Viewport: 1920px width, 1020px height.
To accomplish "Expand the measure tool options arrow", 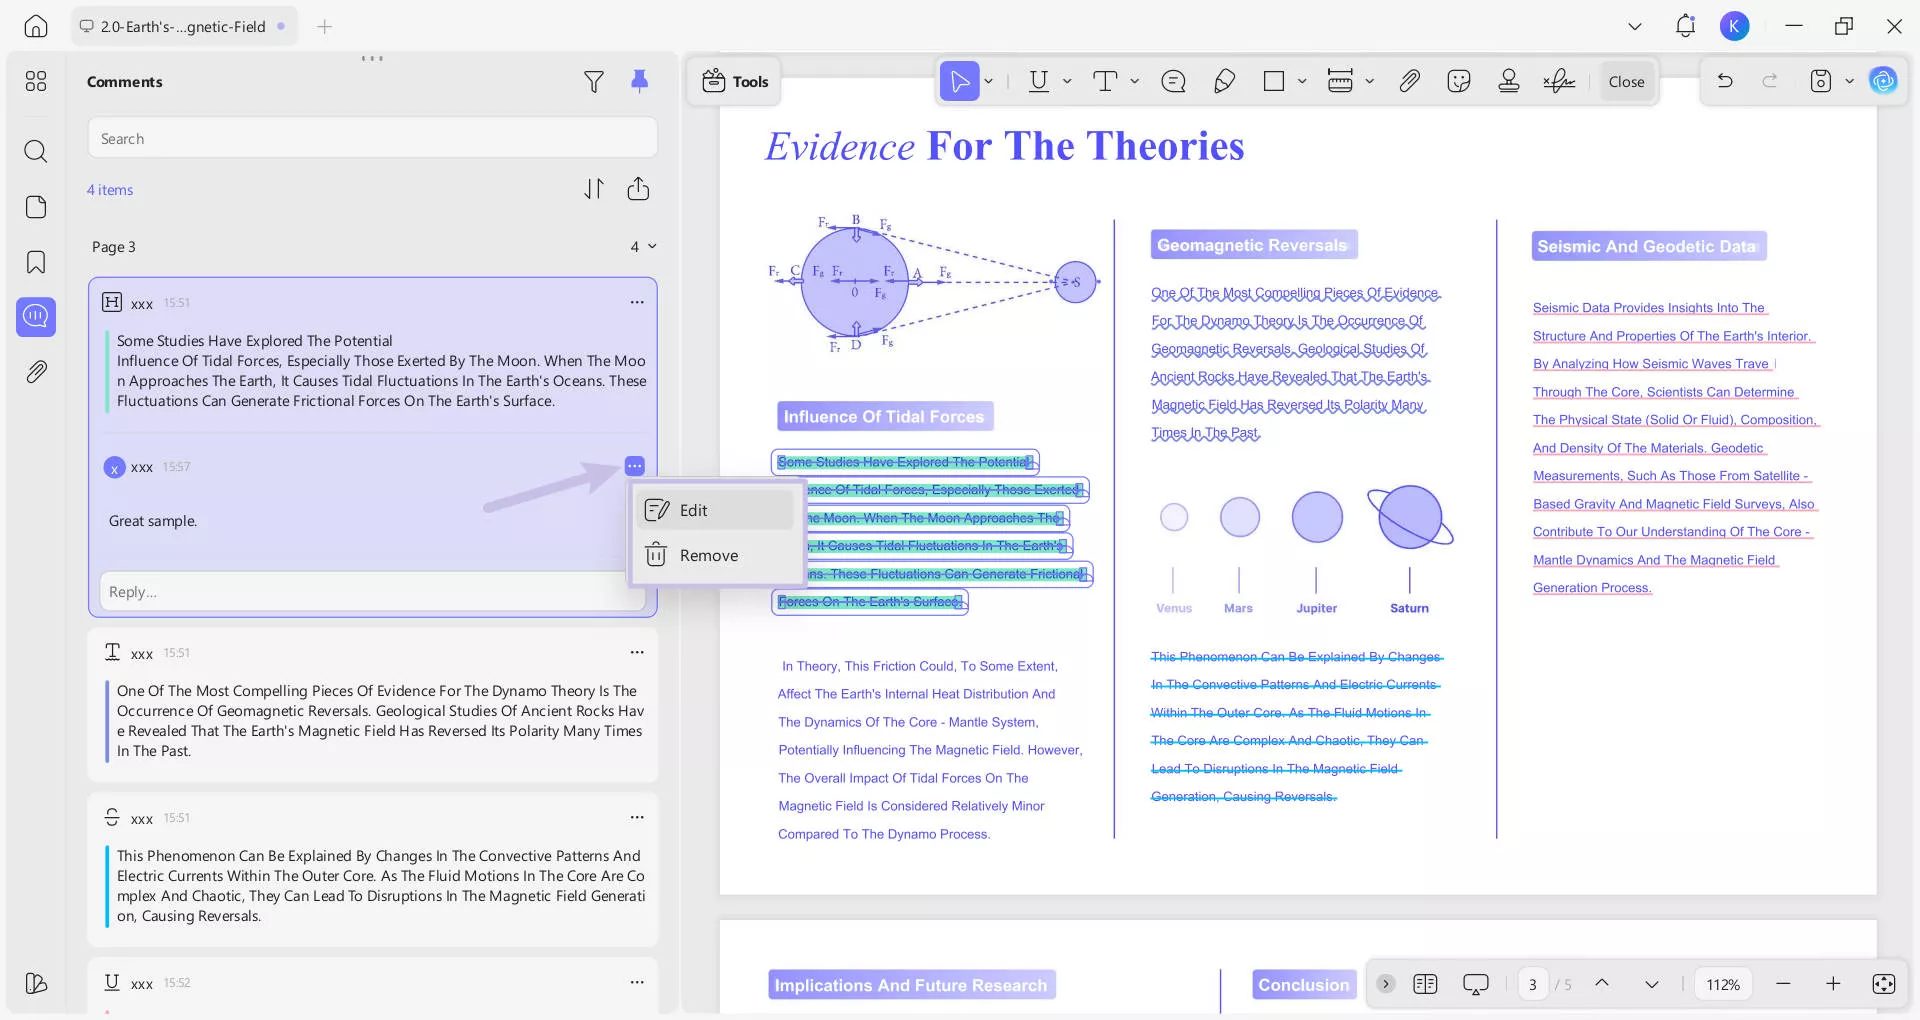I will [x=1369, y=82].
